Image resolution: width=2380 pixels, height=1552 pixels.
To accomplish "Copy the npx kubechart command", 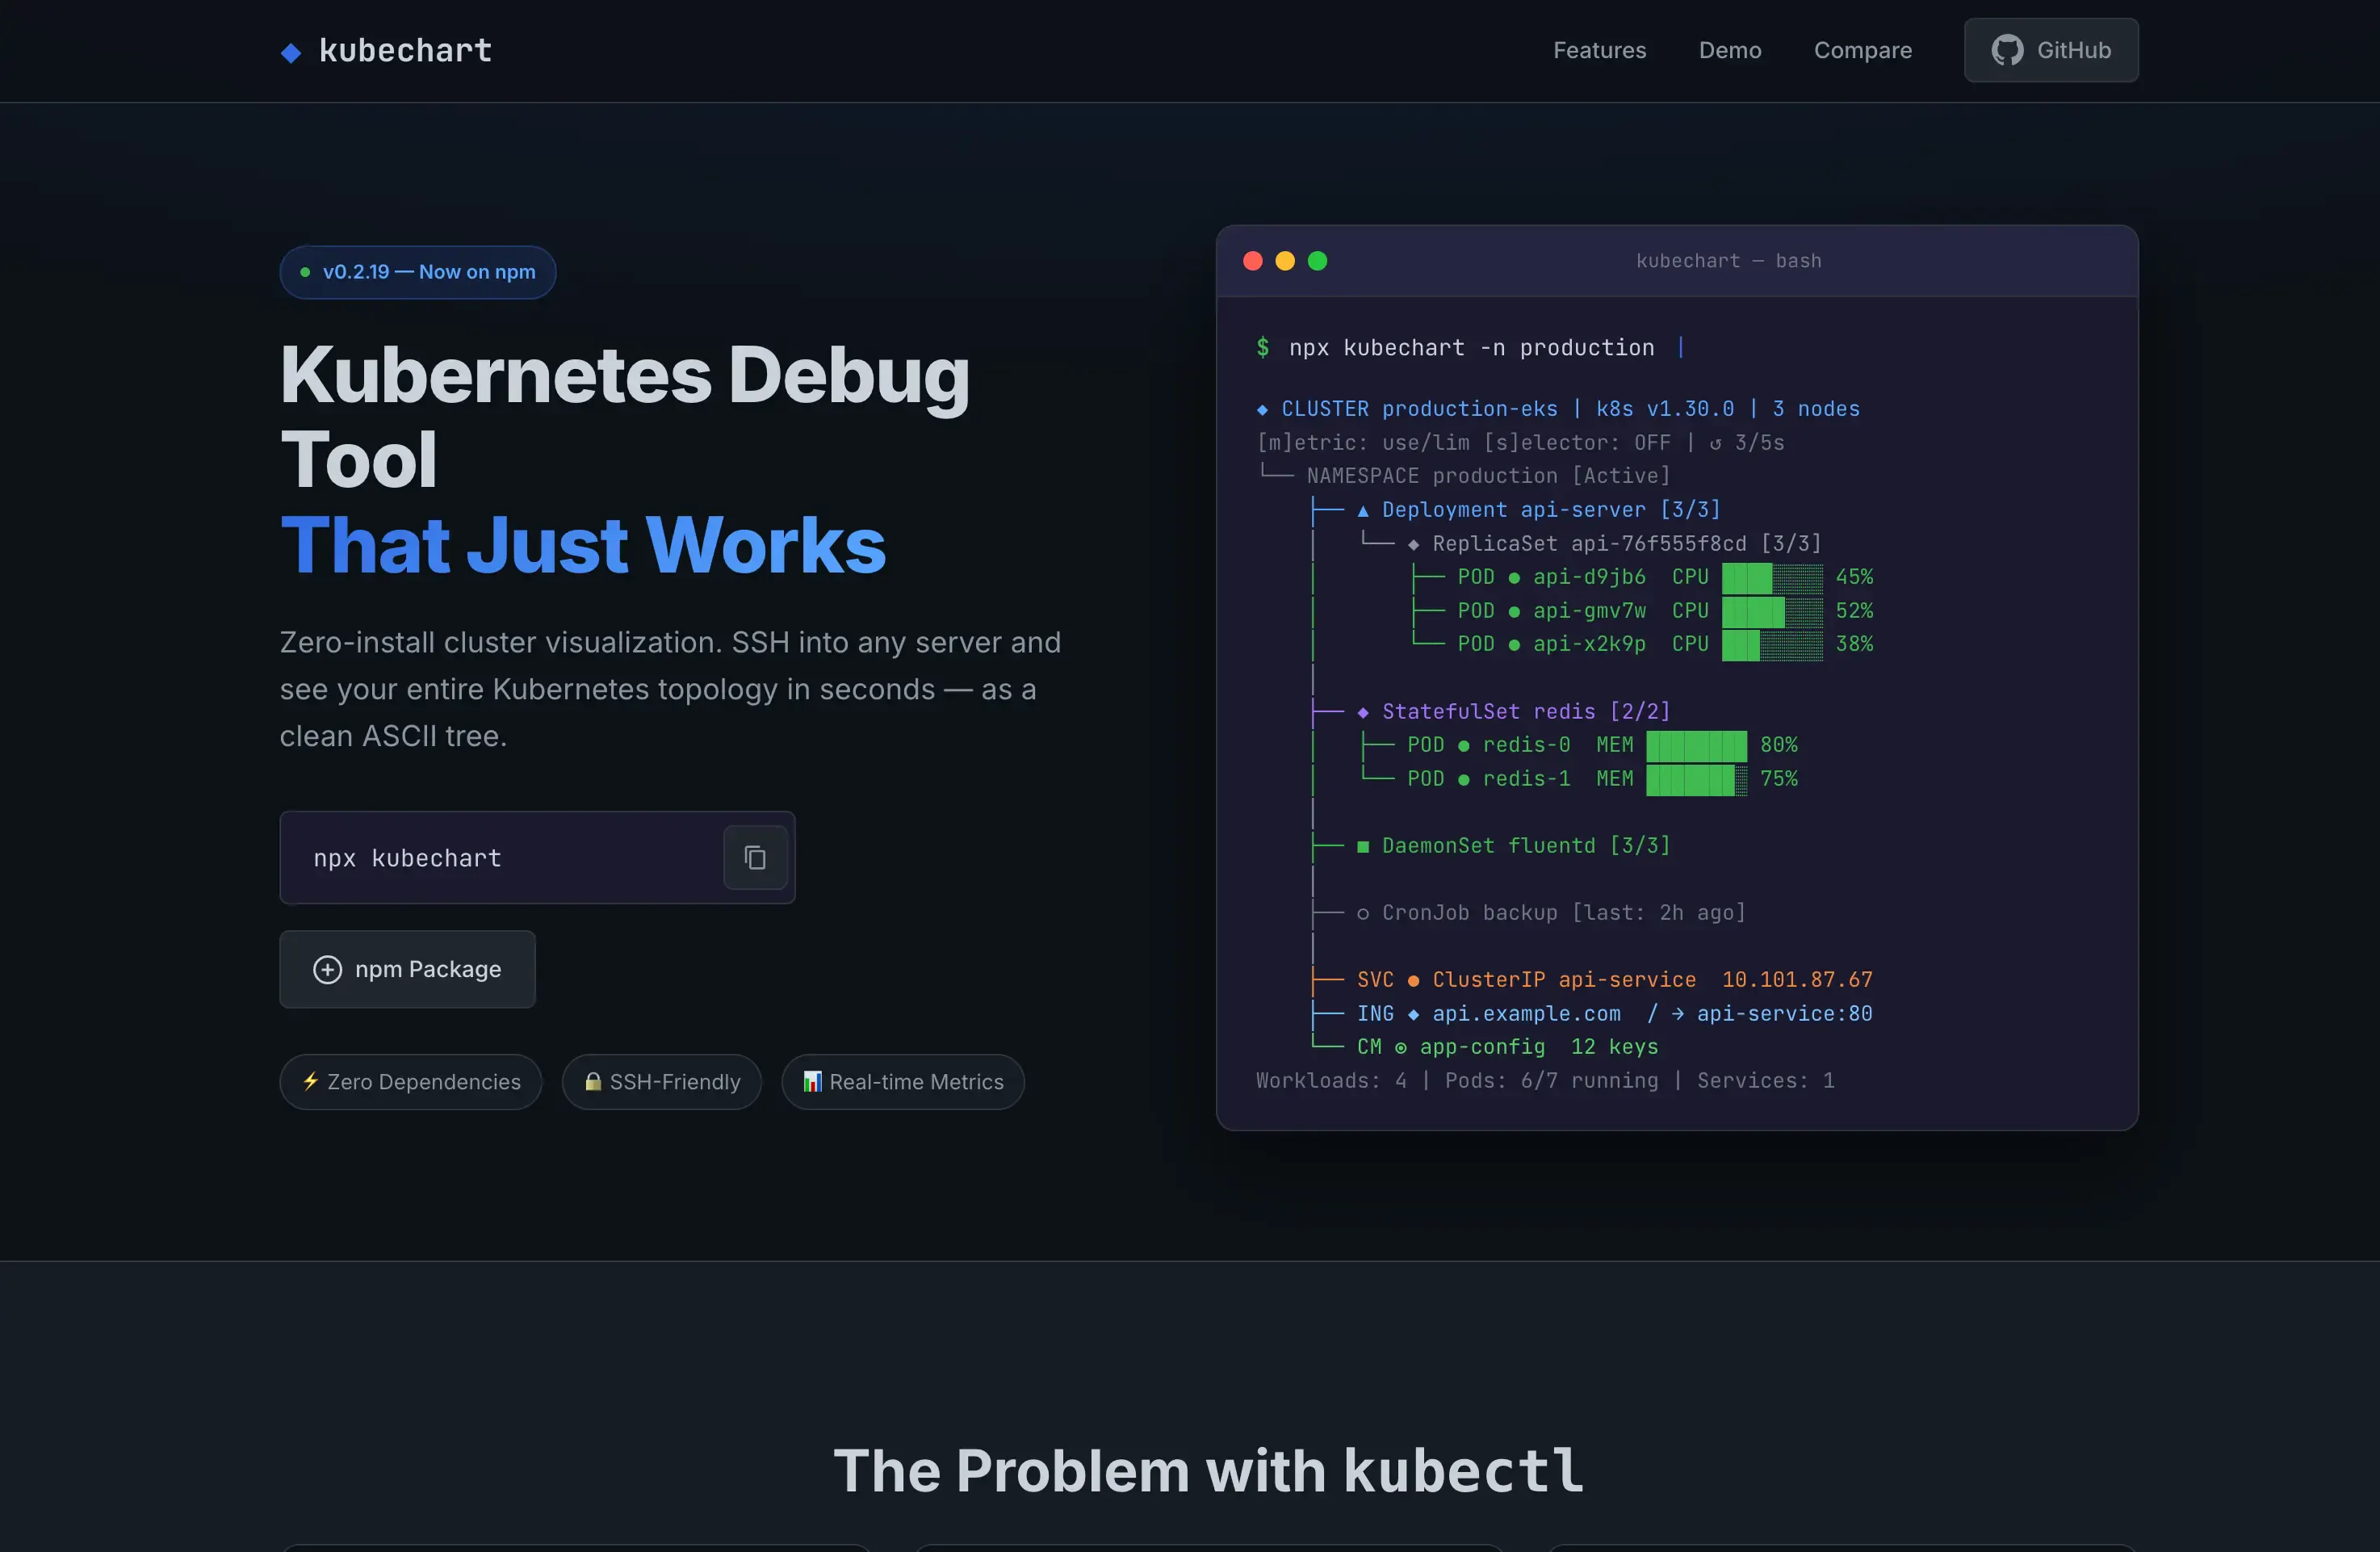I will [755, 857].
